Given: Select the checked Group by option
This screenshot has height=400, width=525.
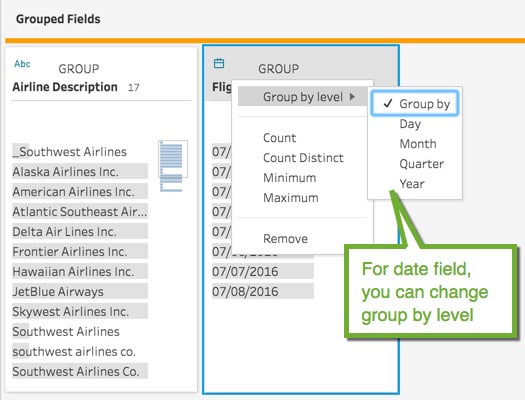Looking at the screenshot, I should (415, 104).
